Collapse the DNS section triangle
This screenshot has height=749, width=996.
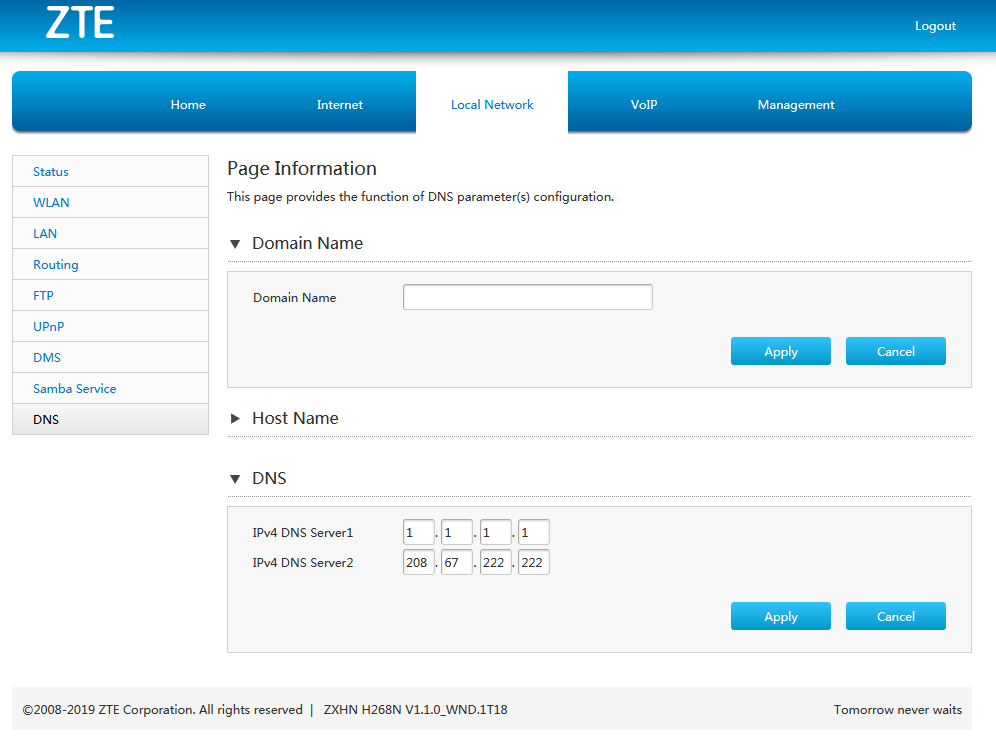point(235,479)
